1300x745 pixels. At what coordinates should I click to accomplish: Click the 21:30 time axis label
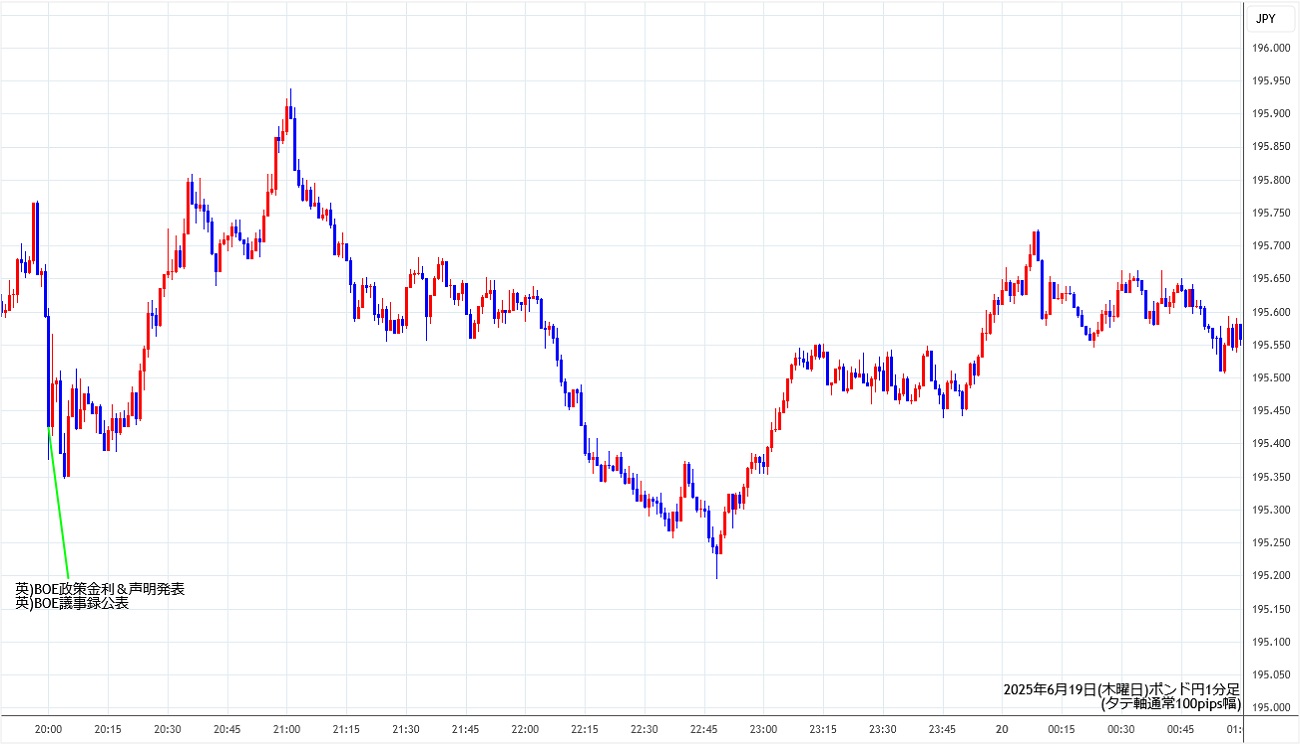pyautogui.click(x=406, y=730)
